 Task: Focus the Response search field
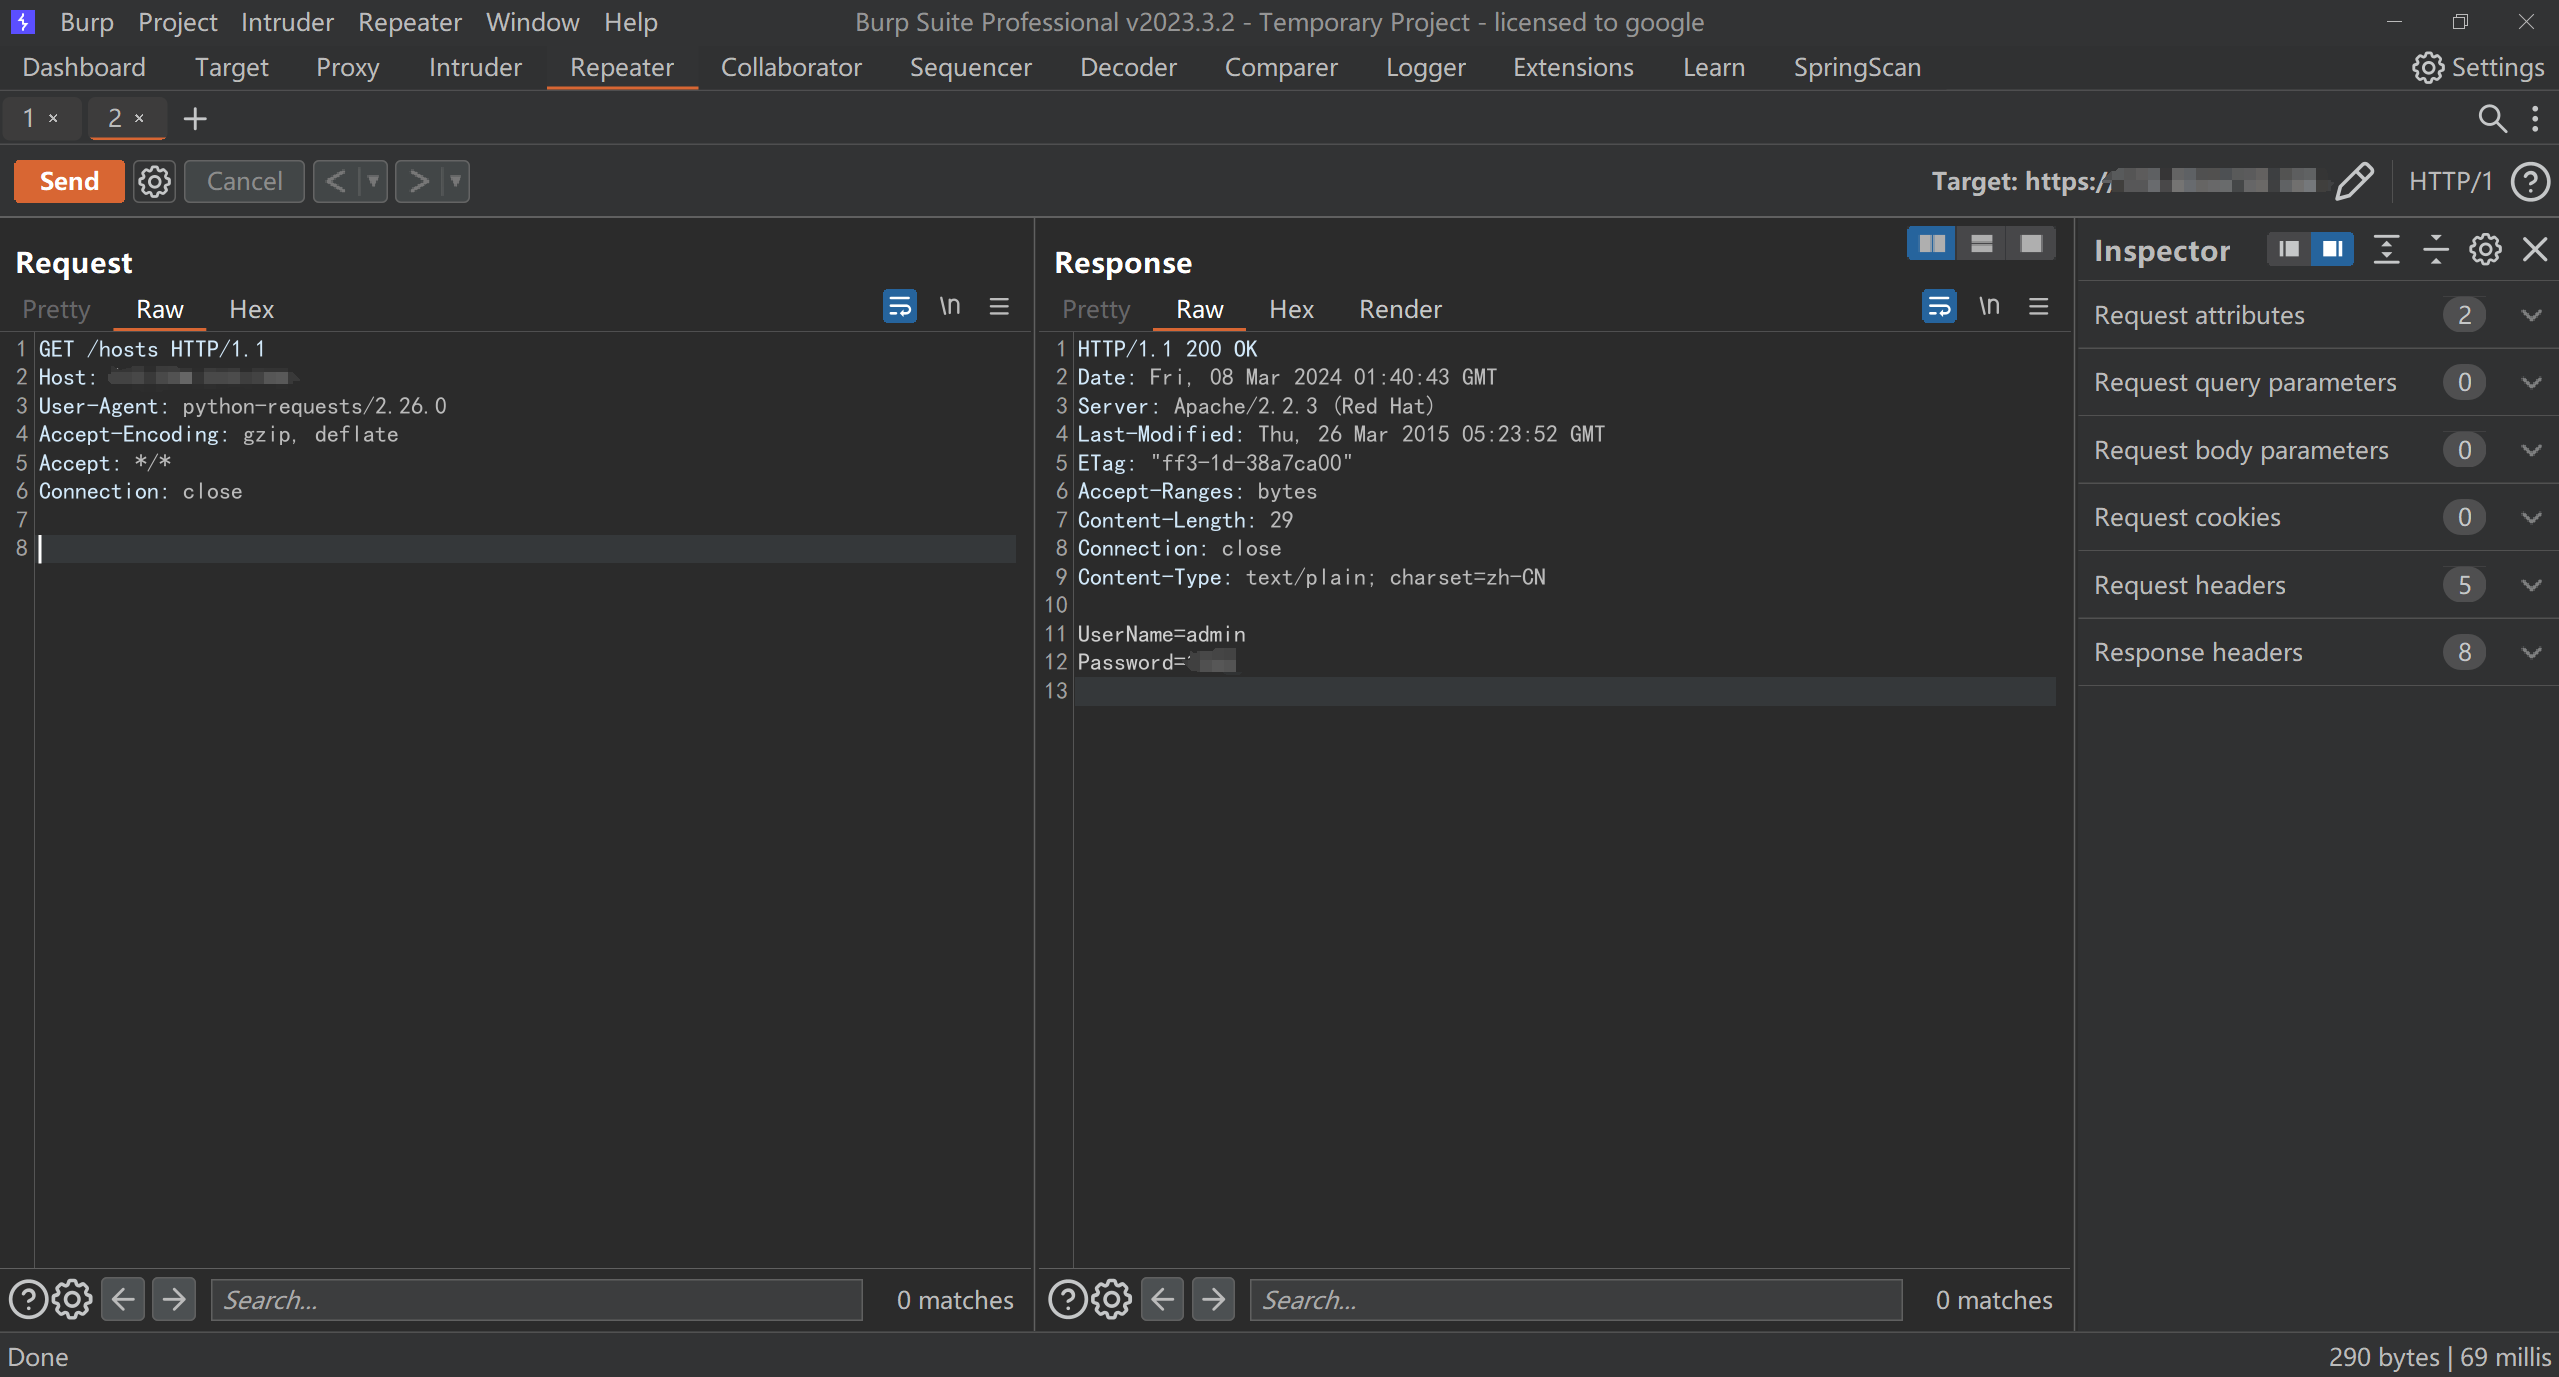[1575, 1299]
